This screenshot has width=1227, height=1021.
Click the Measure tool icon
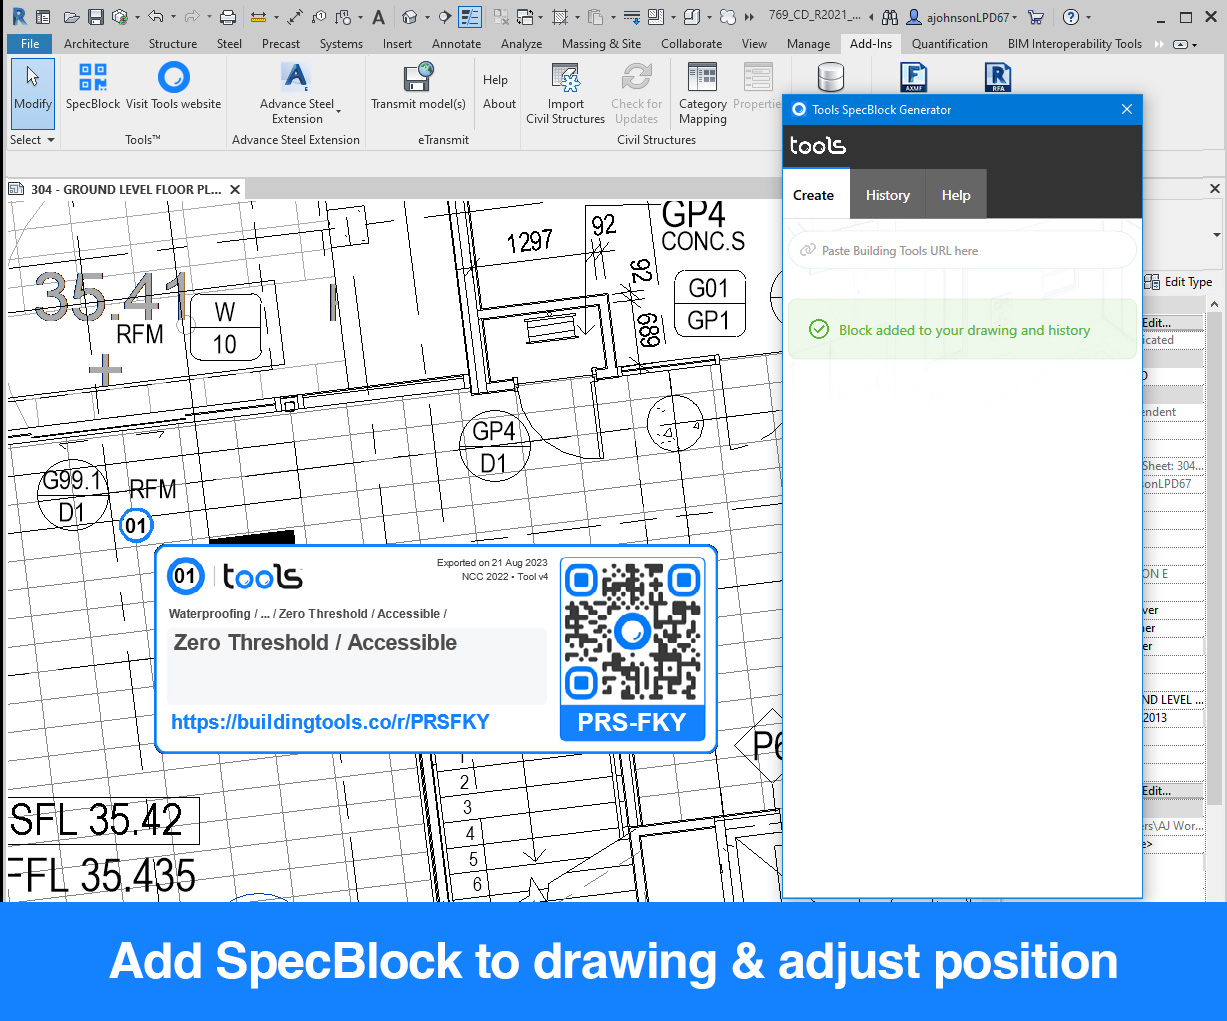[257, 17]
